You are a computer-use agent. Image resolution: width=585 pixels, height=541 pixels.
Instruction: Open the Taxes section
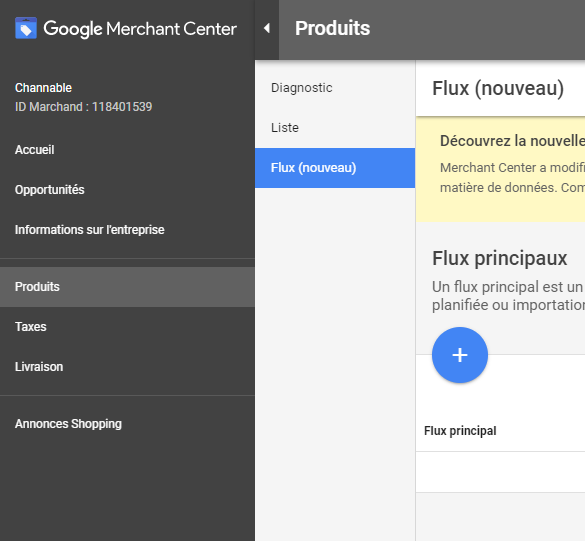[31, 326]
